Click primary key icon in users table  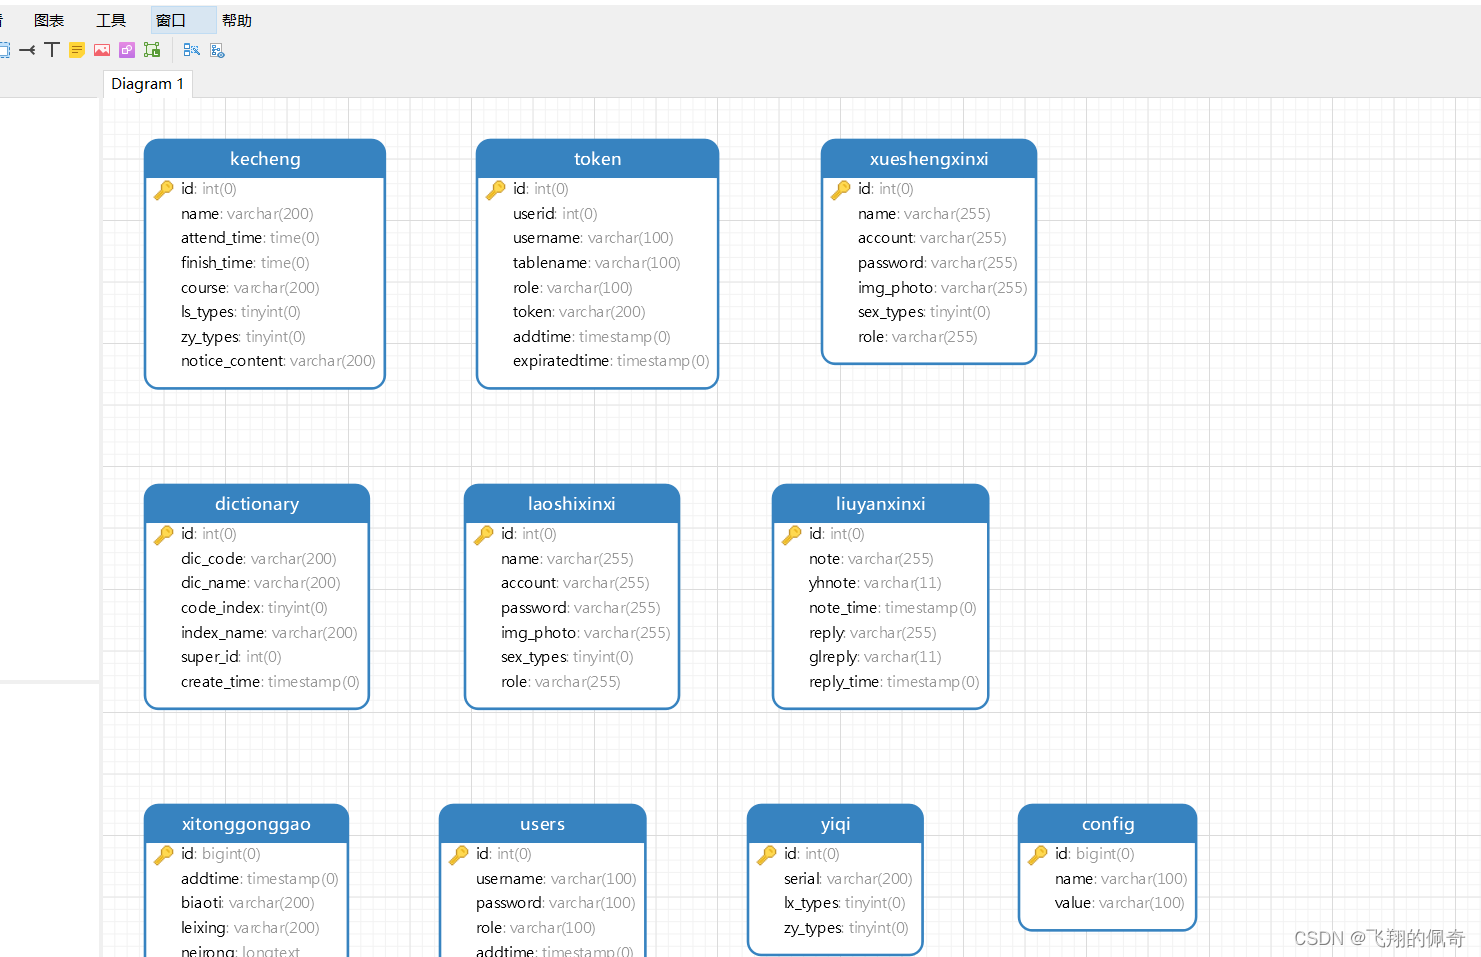[x=459, y=854]
